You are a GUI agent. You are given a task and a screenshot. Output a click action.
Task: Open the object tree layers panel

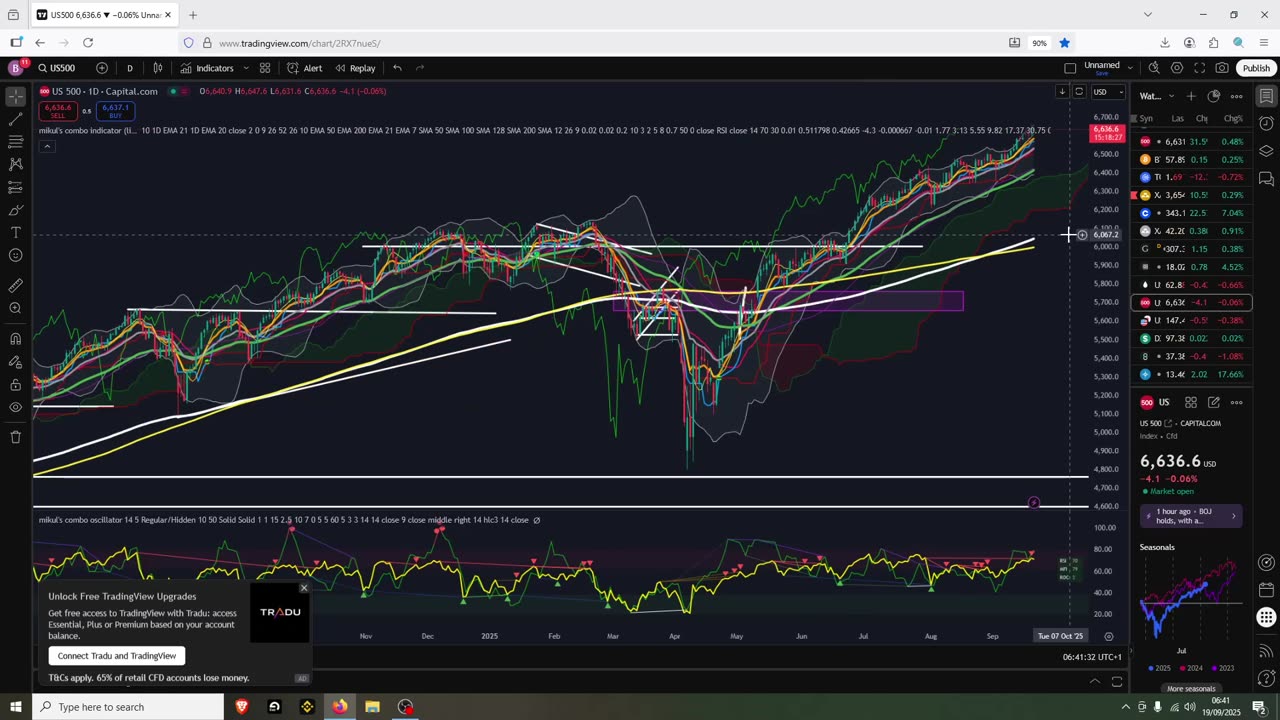tap(1266, 151)
